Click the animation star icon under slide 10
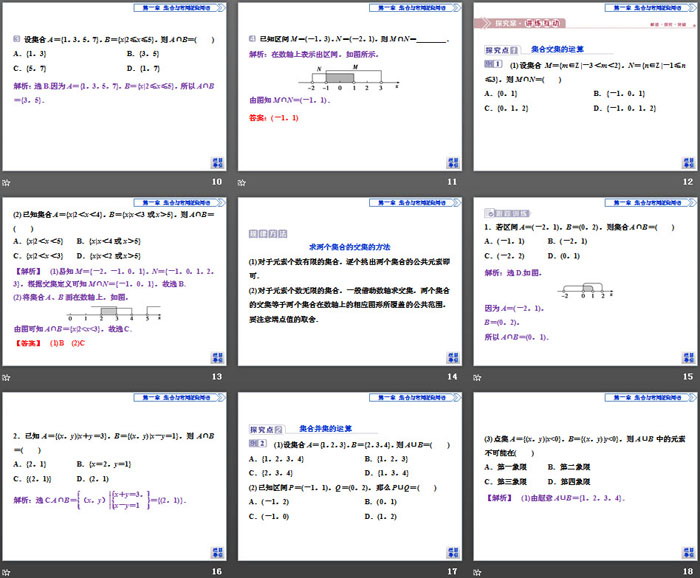700x578 pixels. [x=6, y=182]
